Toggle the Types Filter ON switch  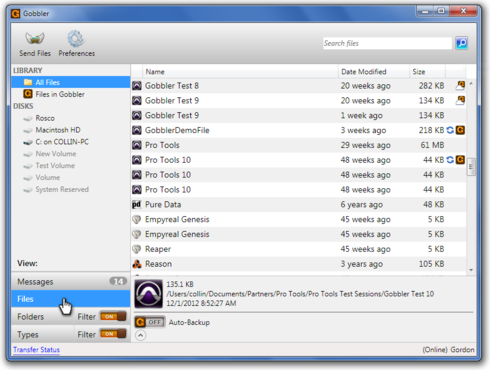tap(113, 334)
